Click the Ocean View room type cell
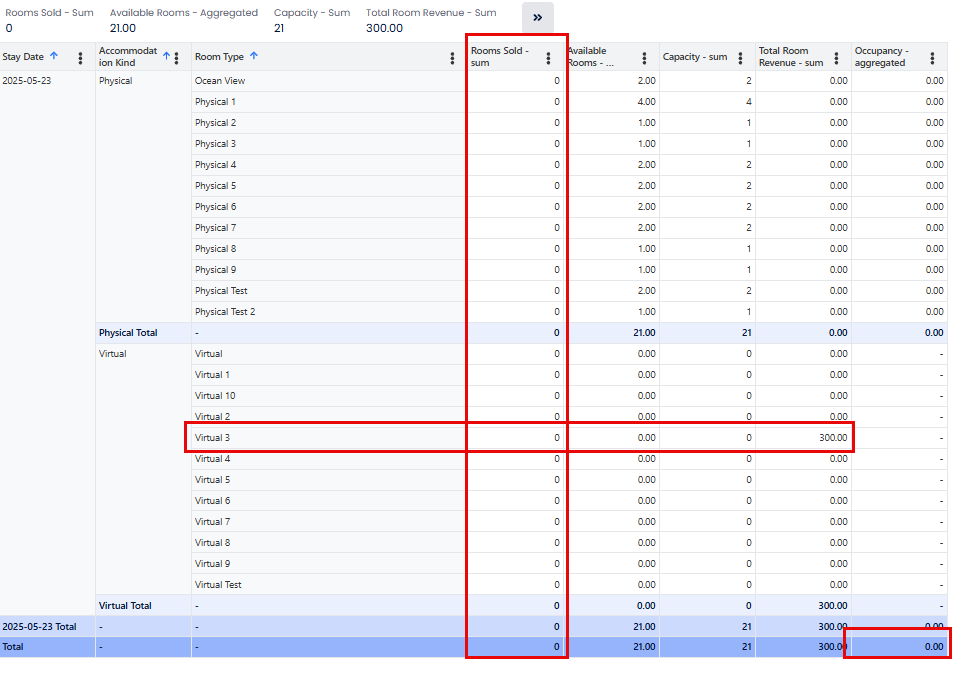This screenshot has height=673, width=959. (220, 81)
